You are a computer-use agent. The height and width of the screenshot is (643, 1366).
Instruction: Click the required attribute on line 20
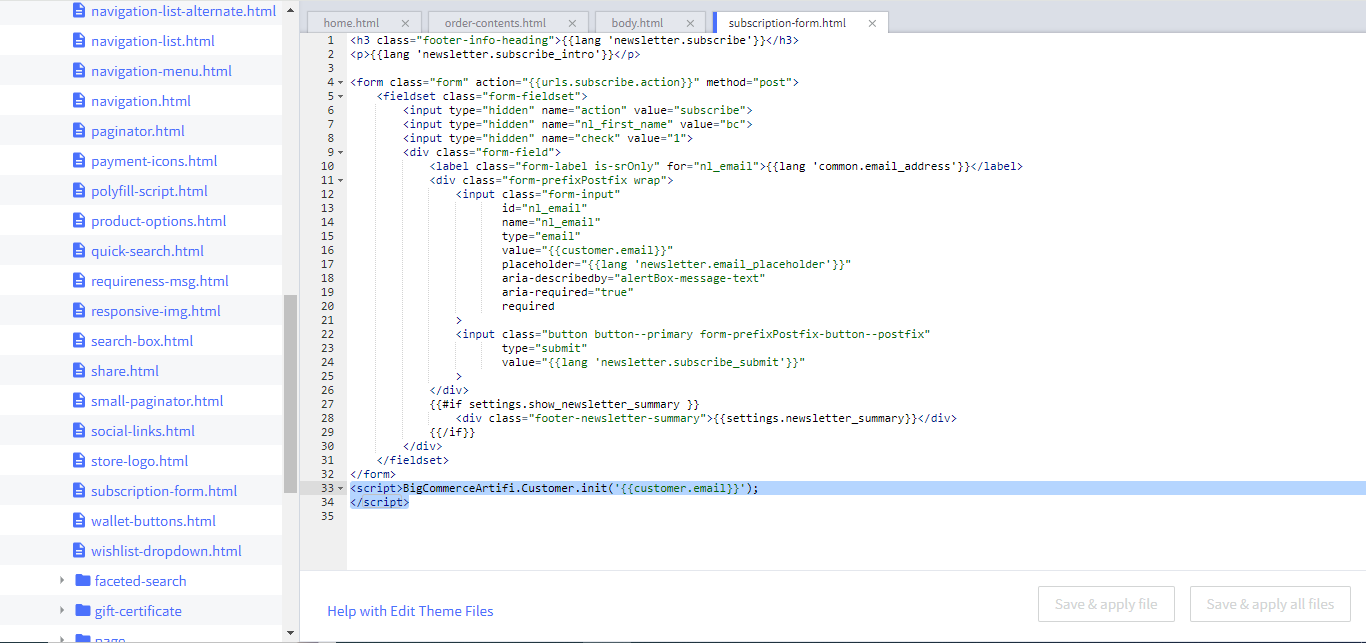pos(528,306)
